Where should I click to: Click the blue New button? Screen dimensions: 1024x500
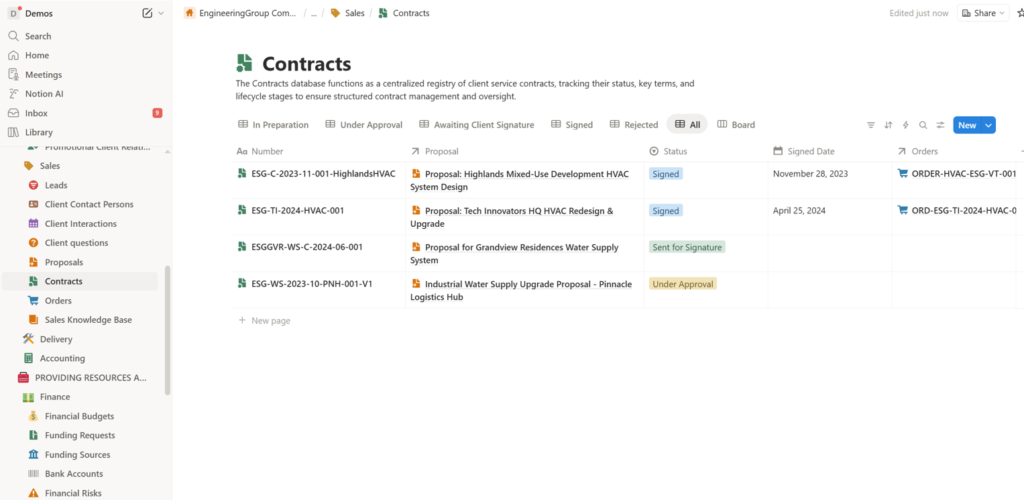tap(966, 125)
